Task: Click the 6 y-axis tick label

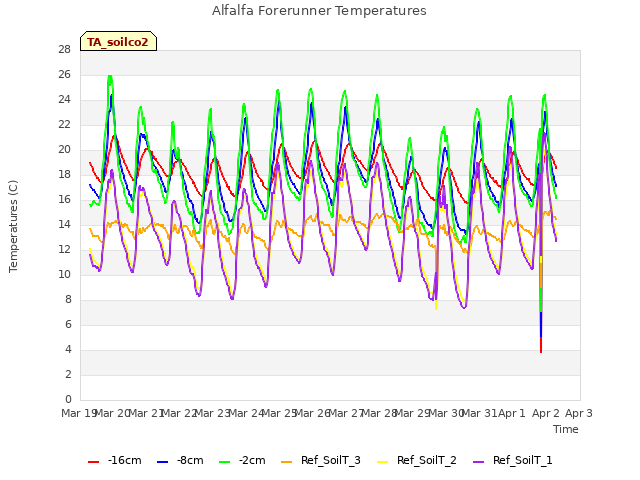Action: click(68, 324)
